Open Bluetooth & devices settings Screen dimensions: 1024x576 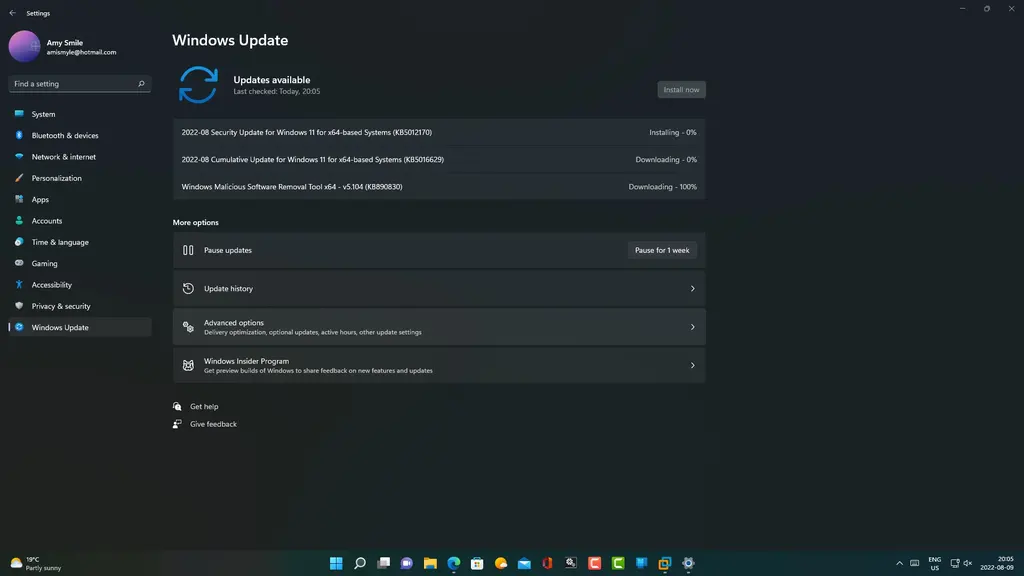[65, 136]
